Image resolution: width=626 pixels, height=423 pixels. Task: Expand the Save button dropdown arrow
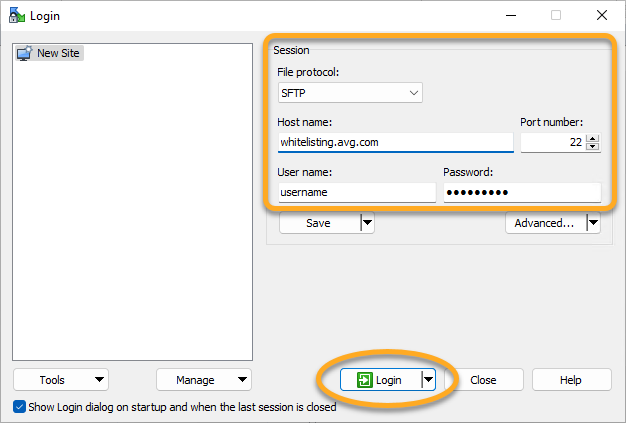[x=367, y=223]
